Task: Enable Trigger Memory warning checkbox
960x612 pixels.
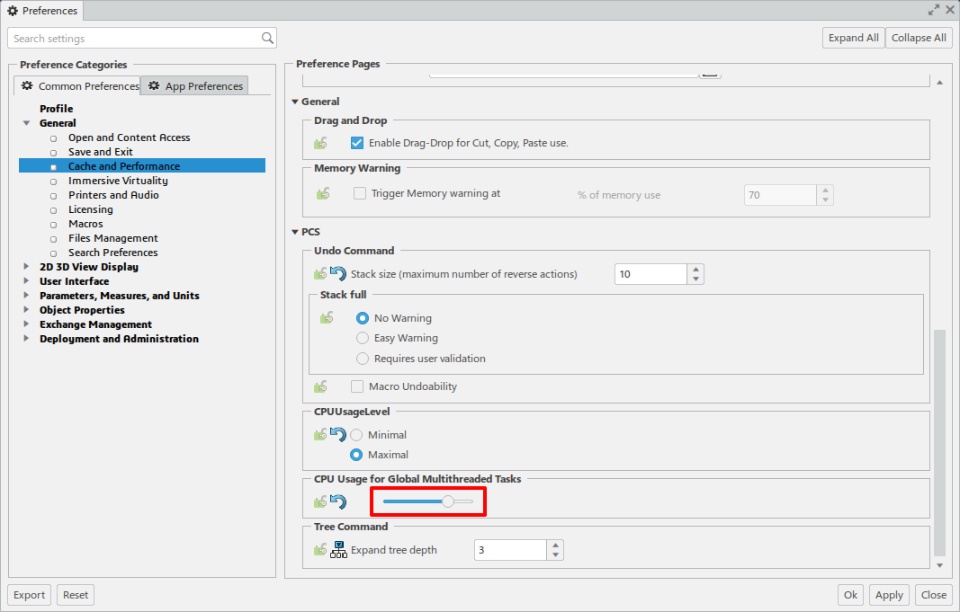Action: (359, 193)
